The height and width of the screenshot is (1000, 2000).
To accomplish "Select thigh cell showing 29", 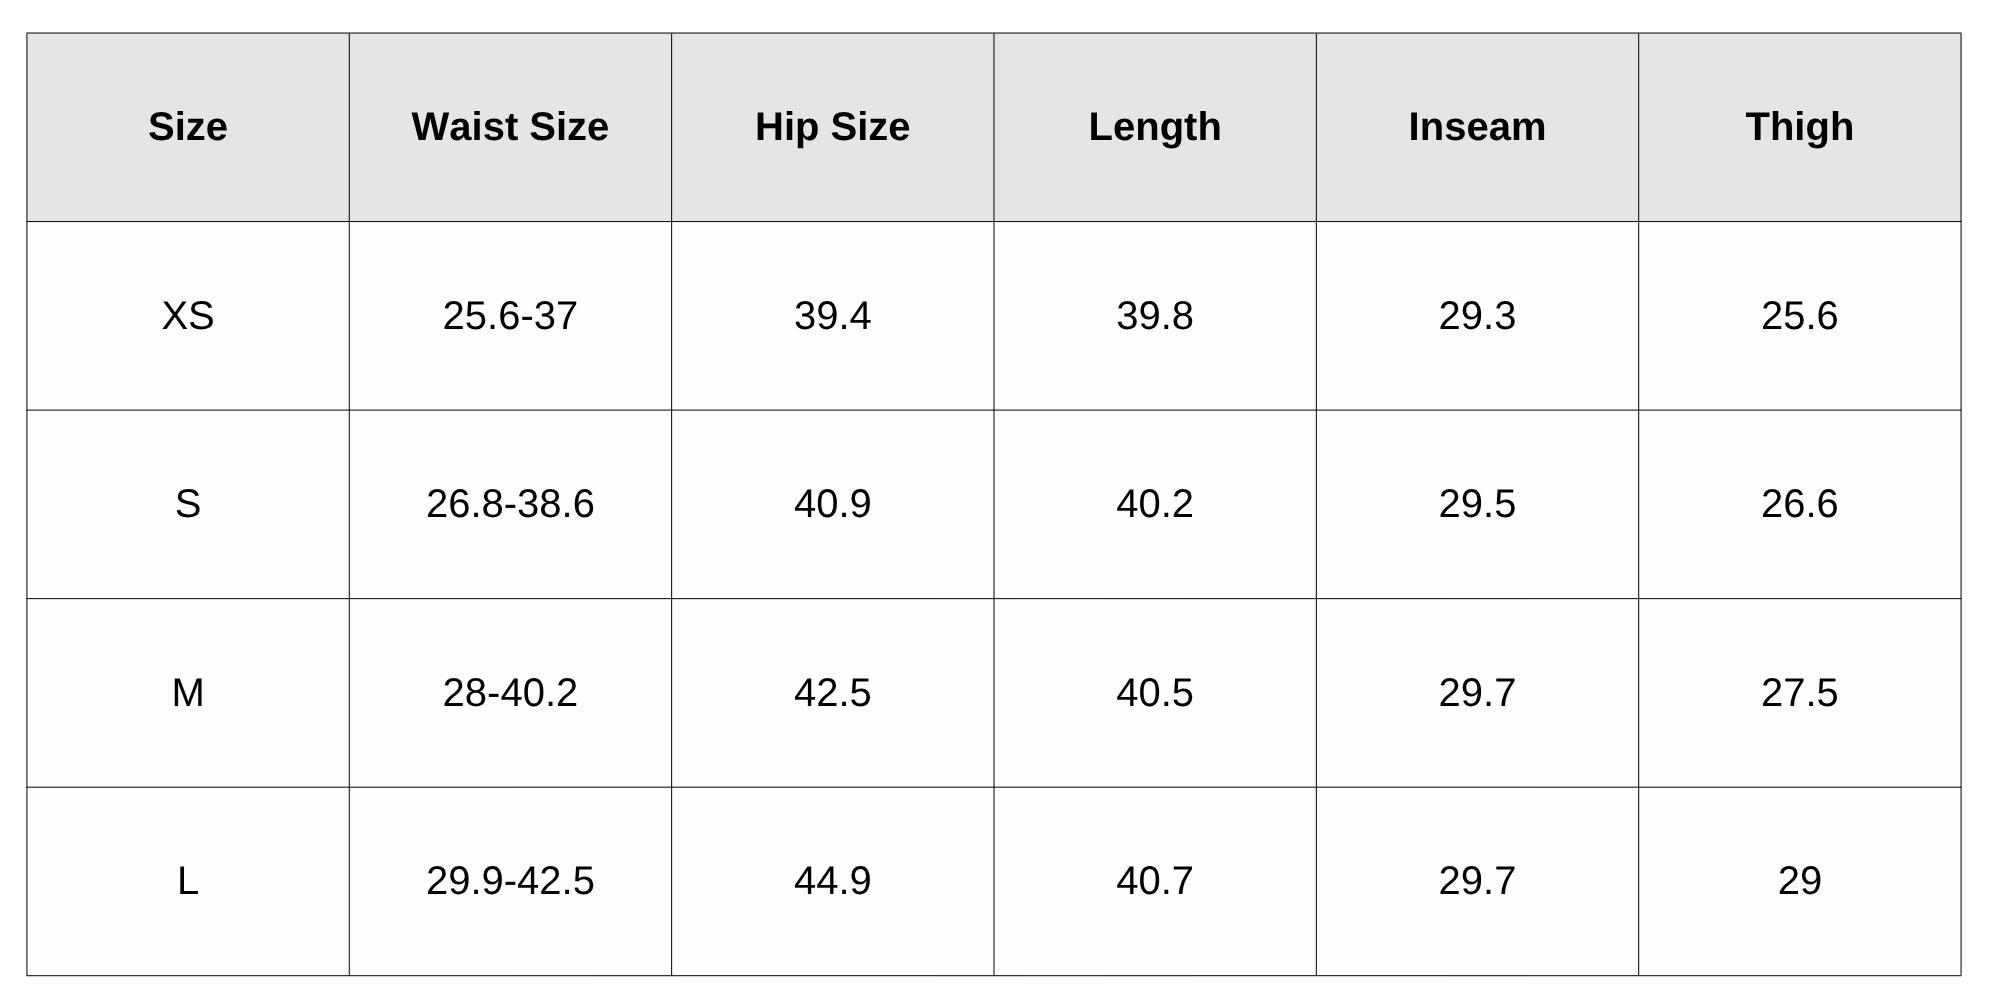I will [1799, 881].
